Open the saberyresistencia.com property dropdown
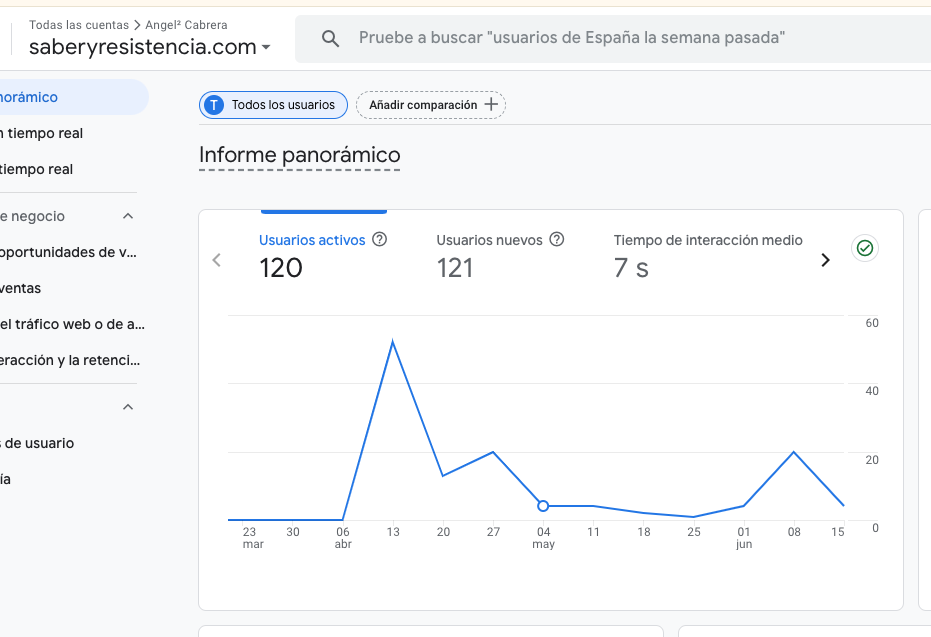 click(266, 47)
